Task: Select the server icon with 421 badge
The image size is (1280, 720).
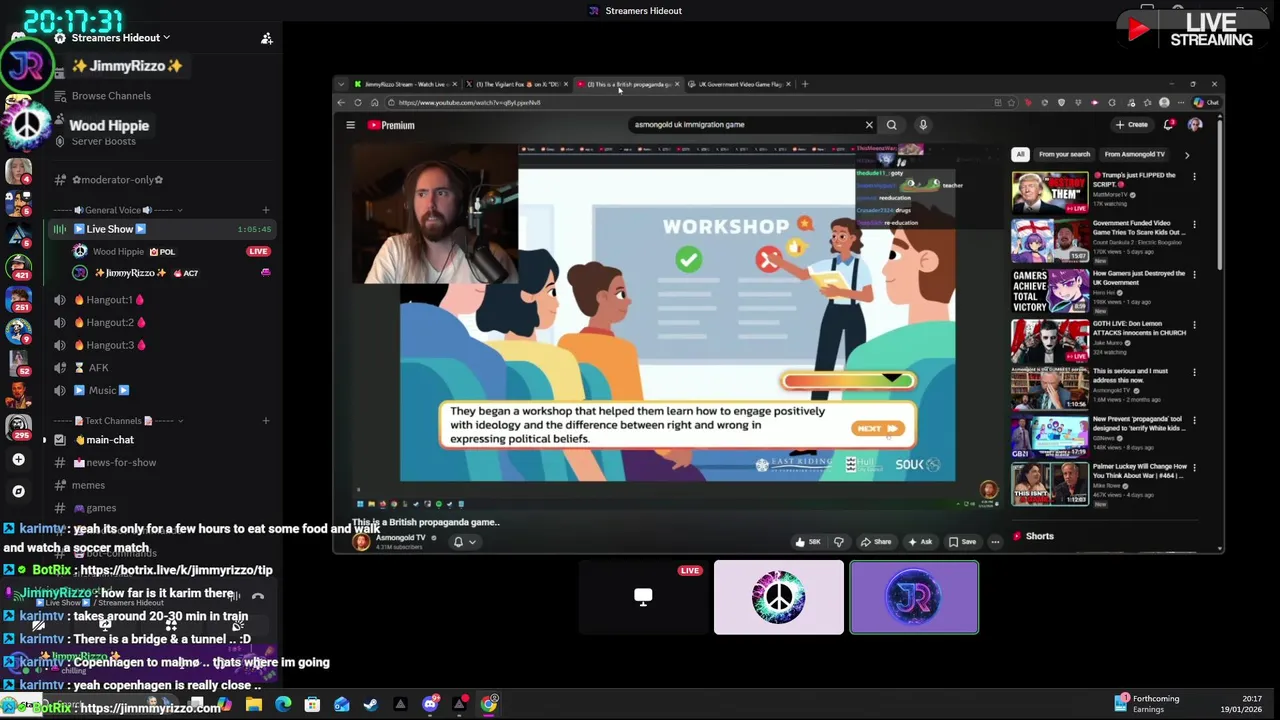Action: tap(19, 266)
